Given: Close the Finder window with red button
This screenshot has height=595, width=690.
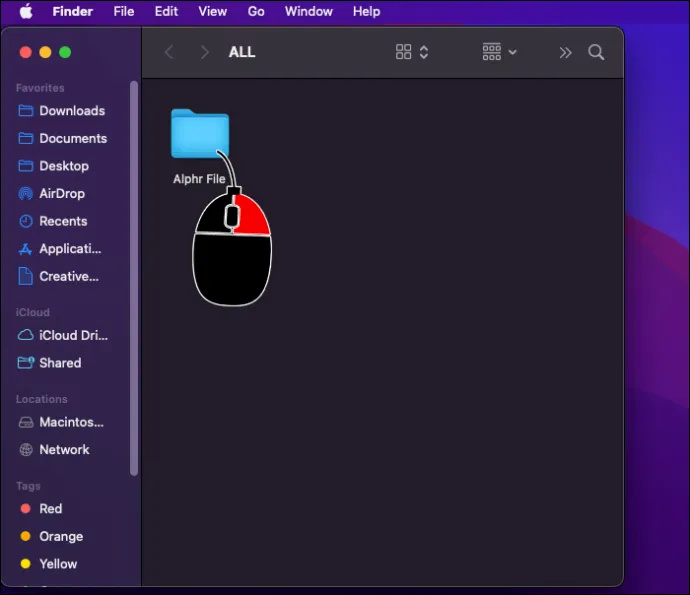Looking at the screenshot, I should click(x=26, y=52).
